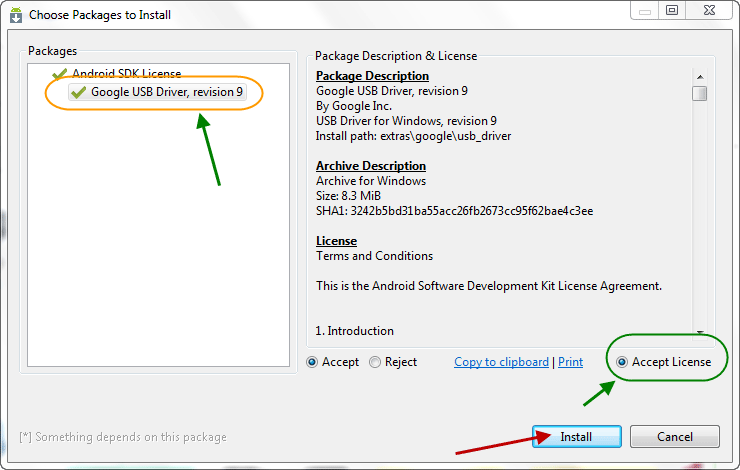Click the Archive Description heading
This screenshot has height=470, width=740.
(x=371, y=166)
